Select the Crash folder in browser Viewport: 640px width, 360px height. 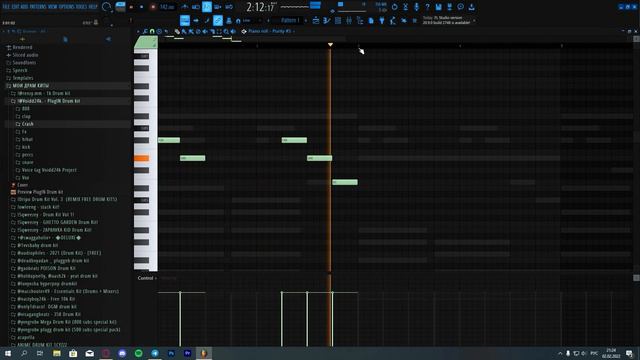24,124
